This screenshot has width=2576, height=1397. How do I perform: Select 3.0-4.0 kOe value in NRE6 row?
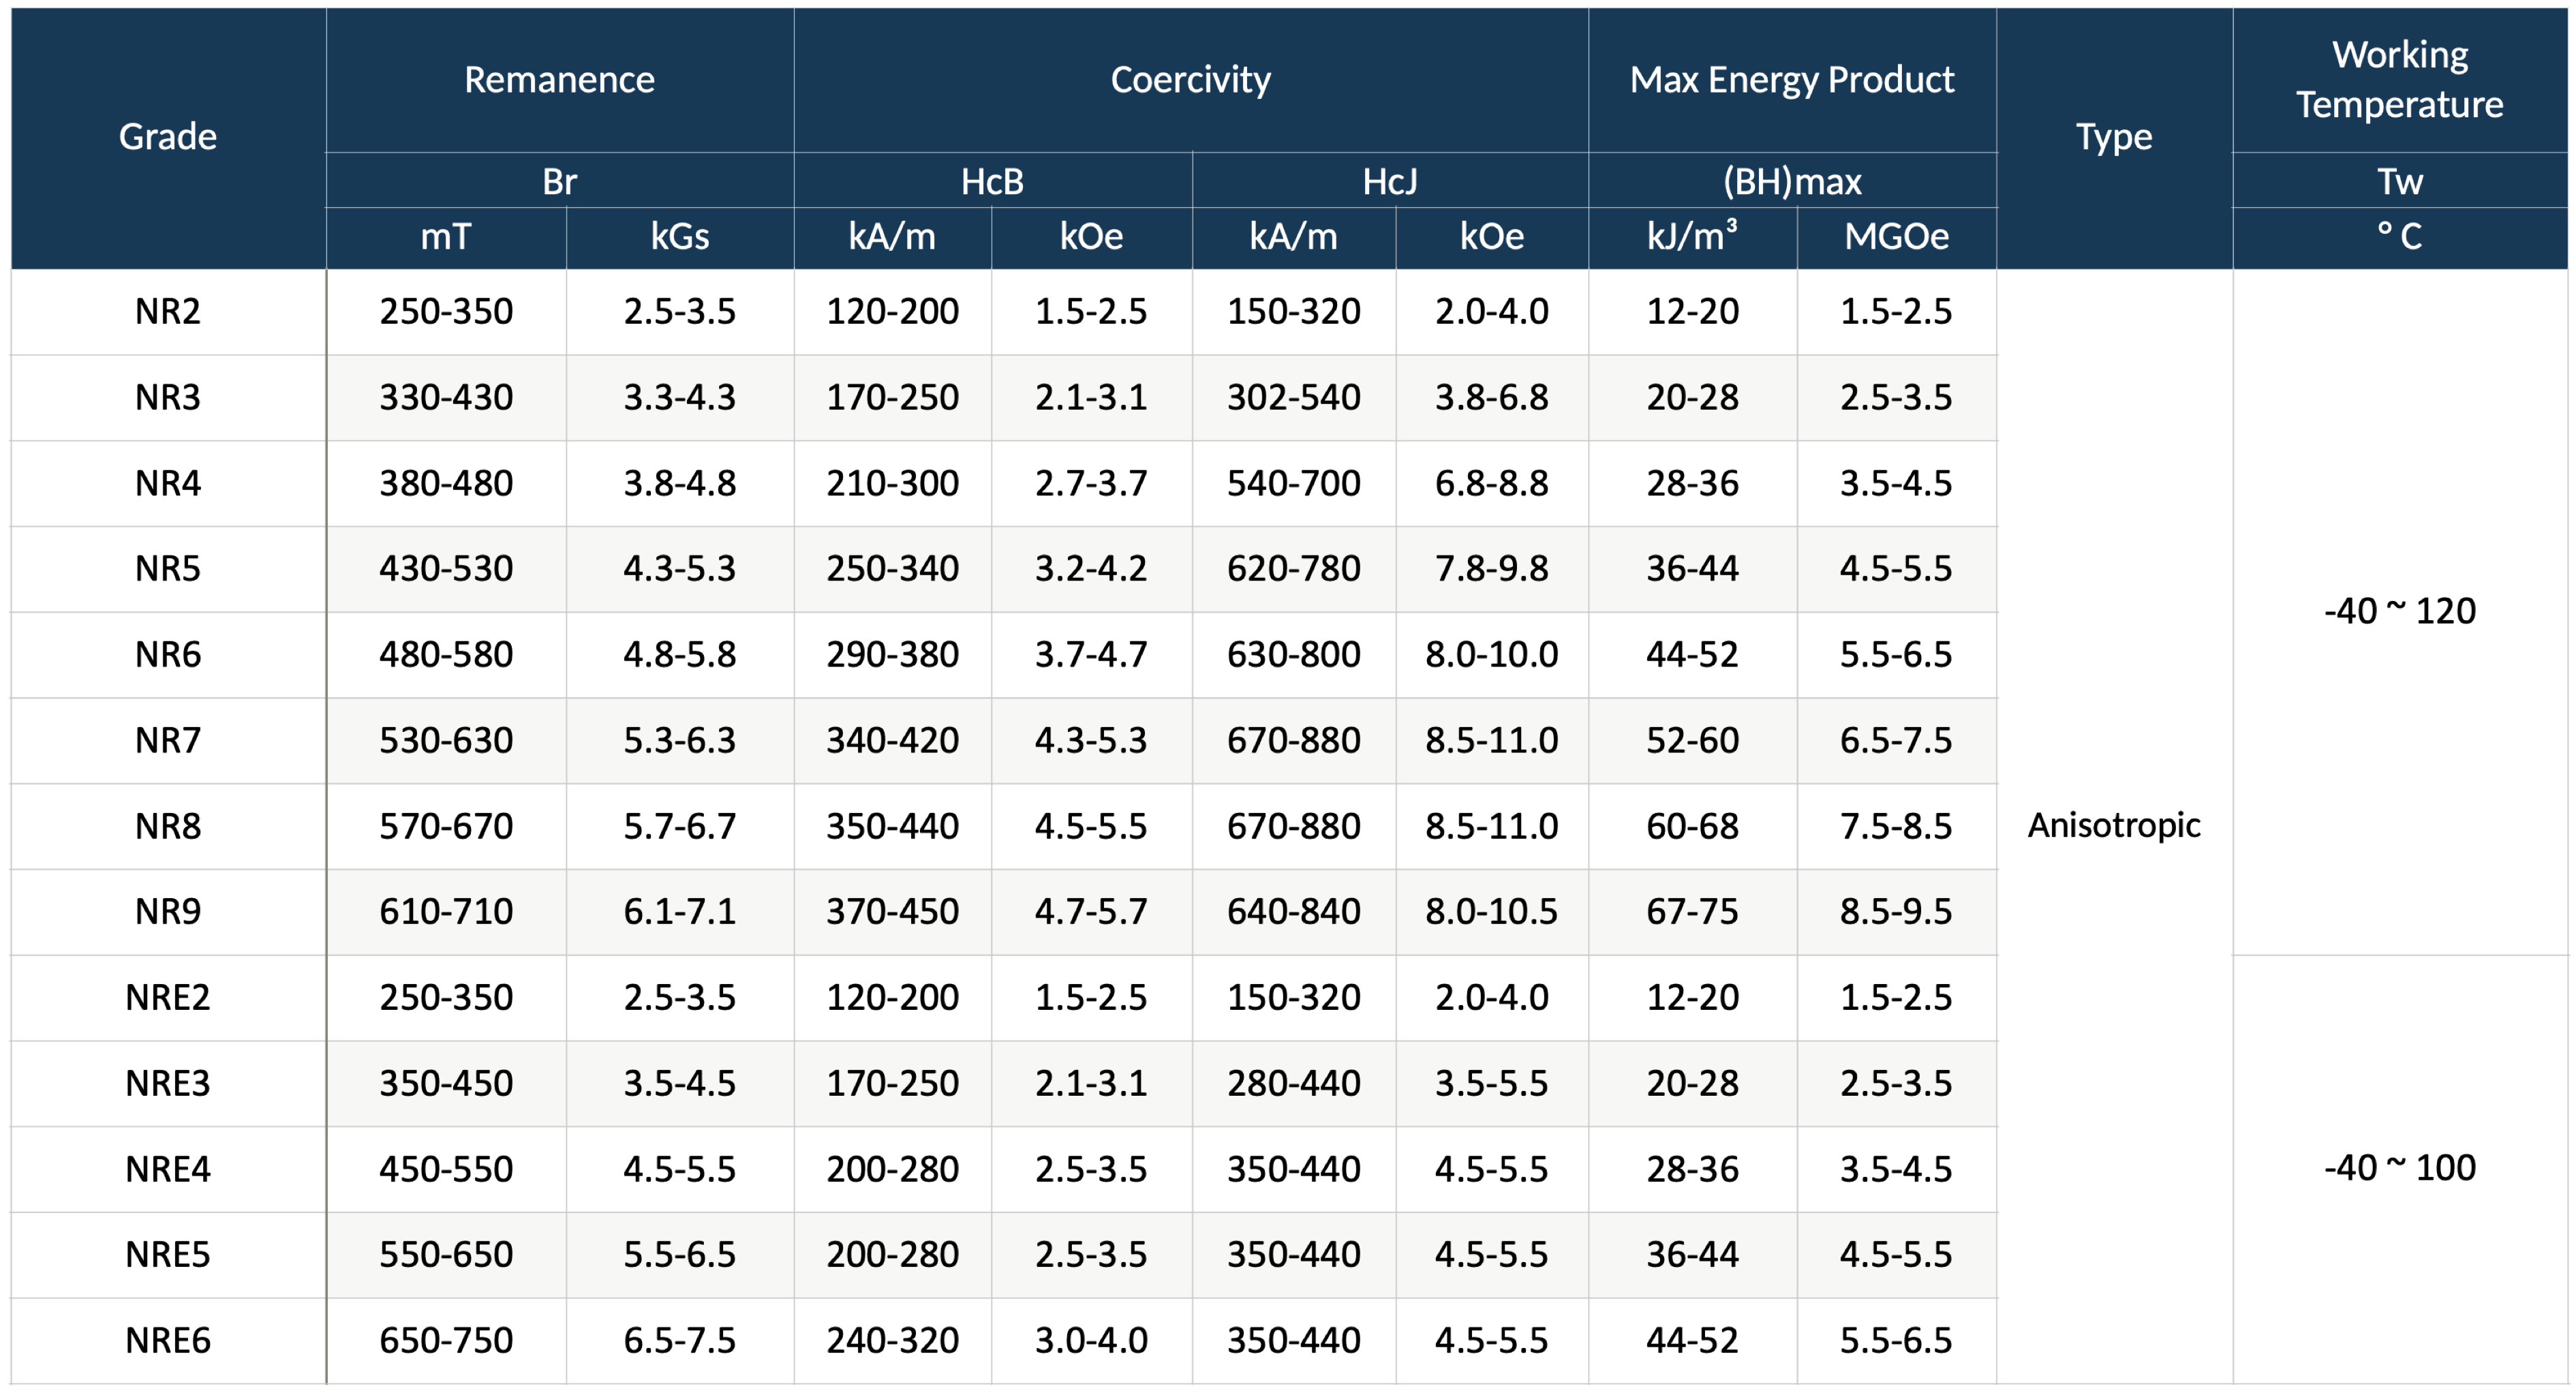pyautogui.click(x=1091, y=1341)
